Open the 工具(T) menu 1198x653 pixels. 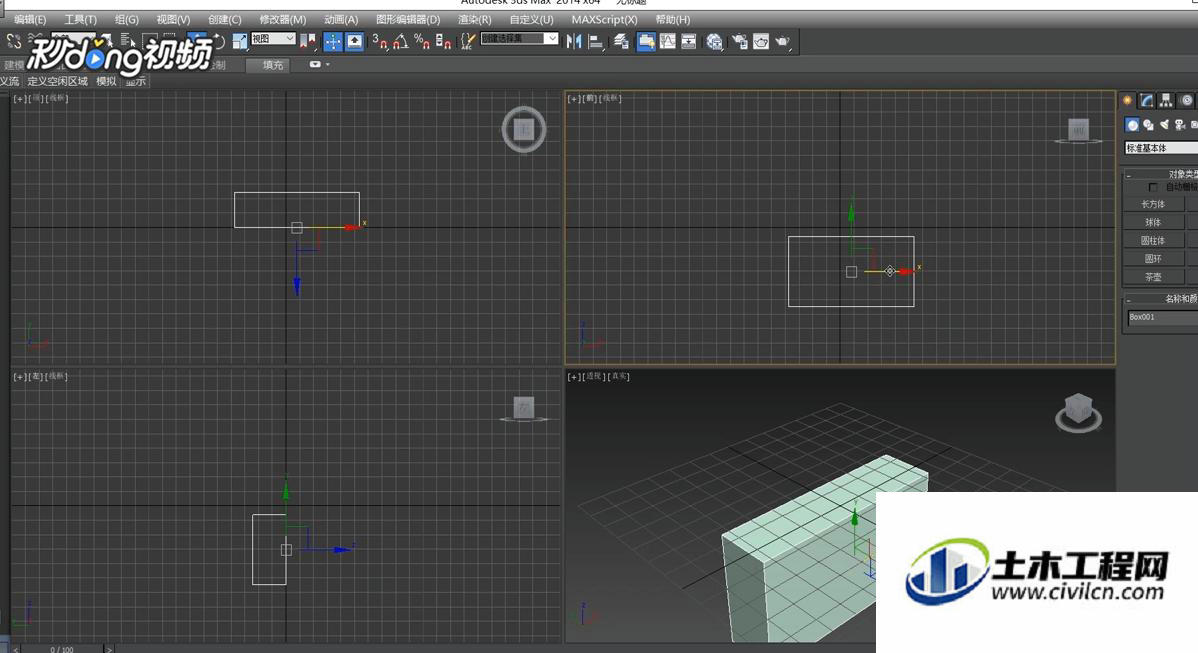point(80,19)
